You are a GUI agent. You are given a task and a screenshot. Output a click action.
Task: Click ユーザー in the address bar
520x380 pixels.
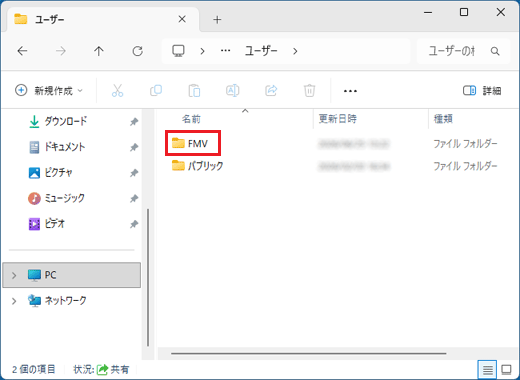[x=261, y=51]
